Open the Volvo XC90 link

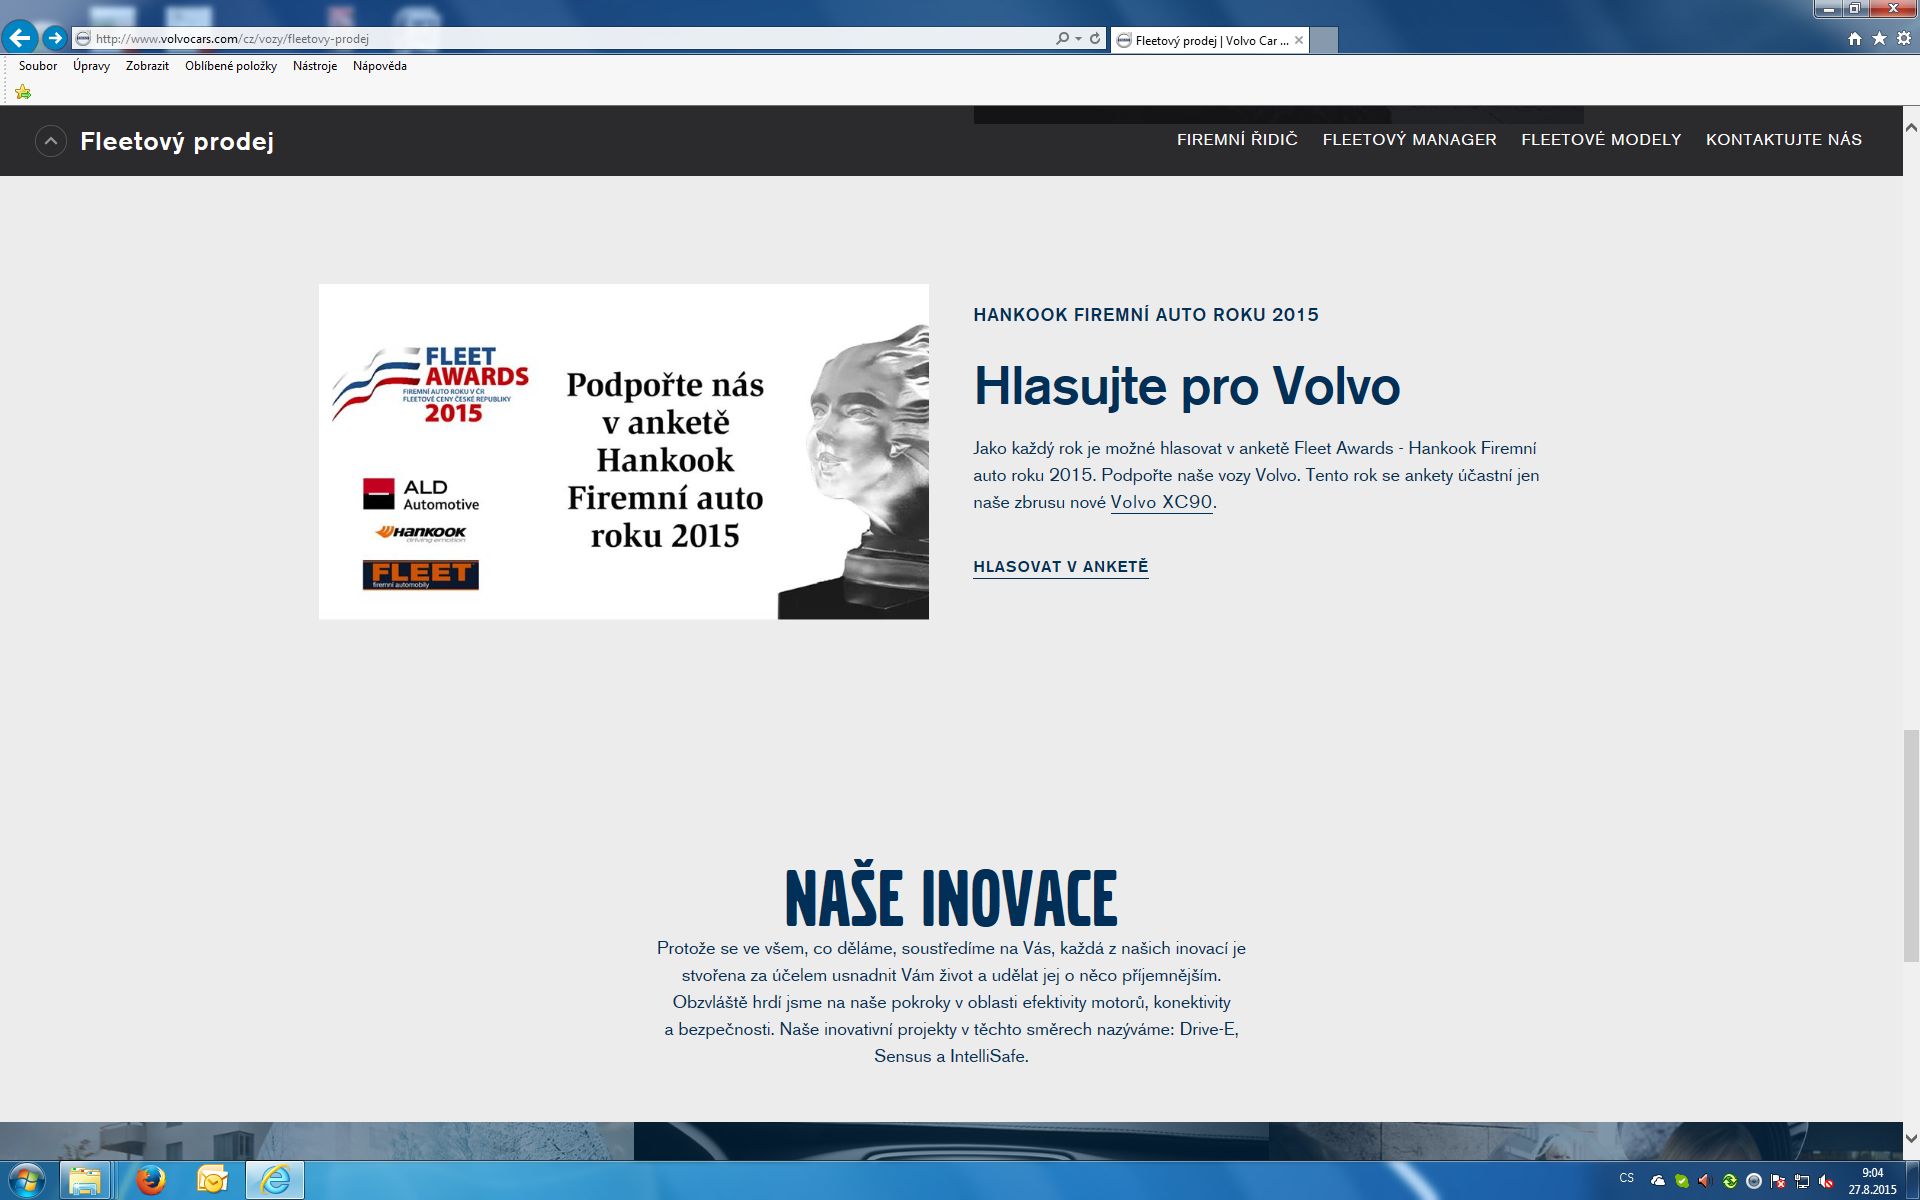1161,503
